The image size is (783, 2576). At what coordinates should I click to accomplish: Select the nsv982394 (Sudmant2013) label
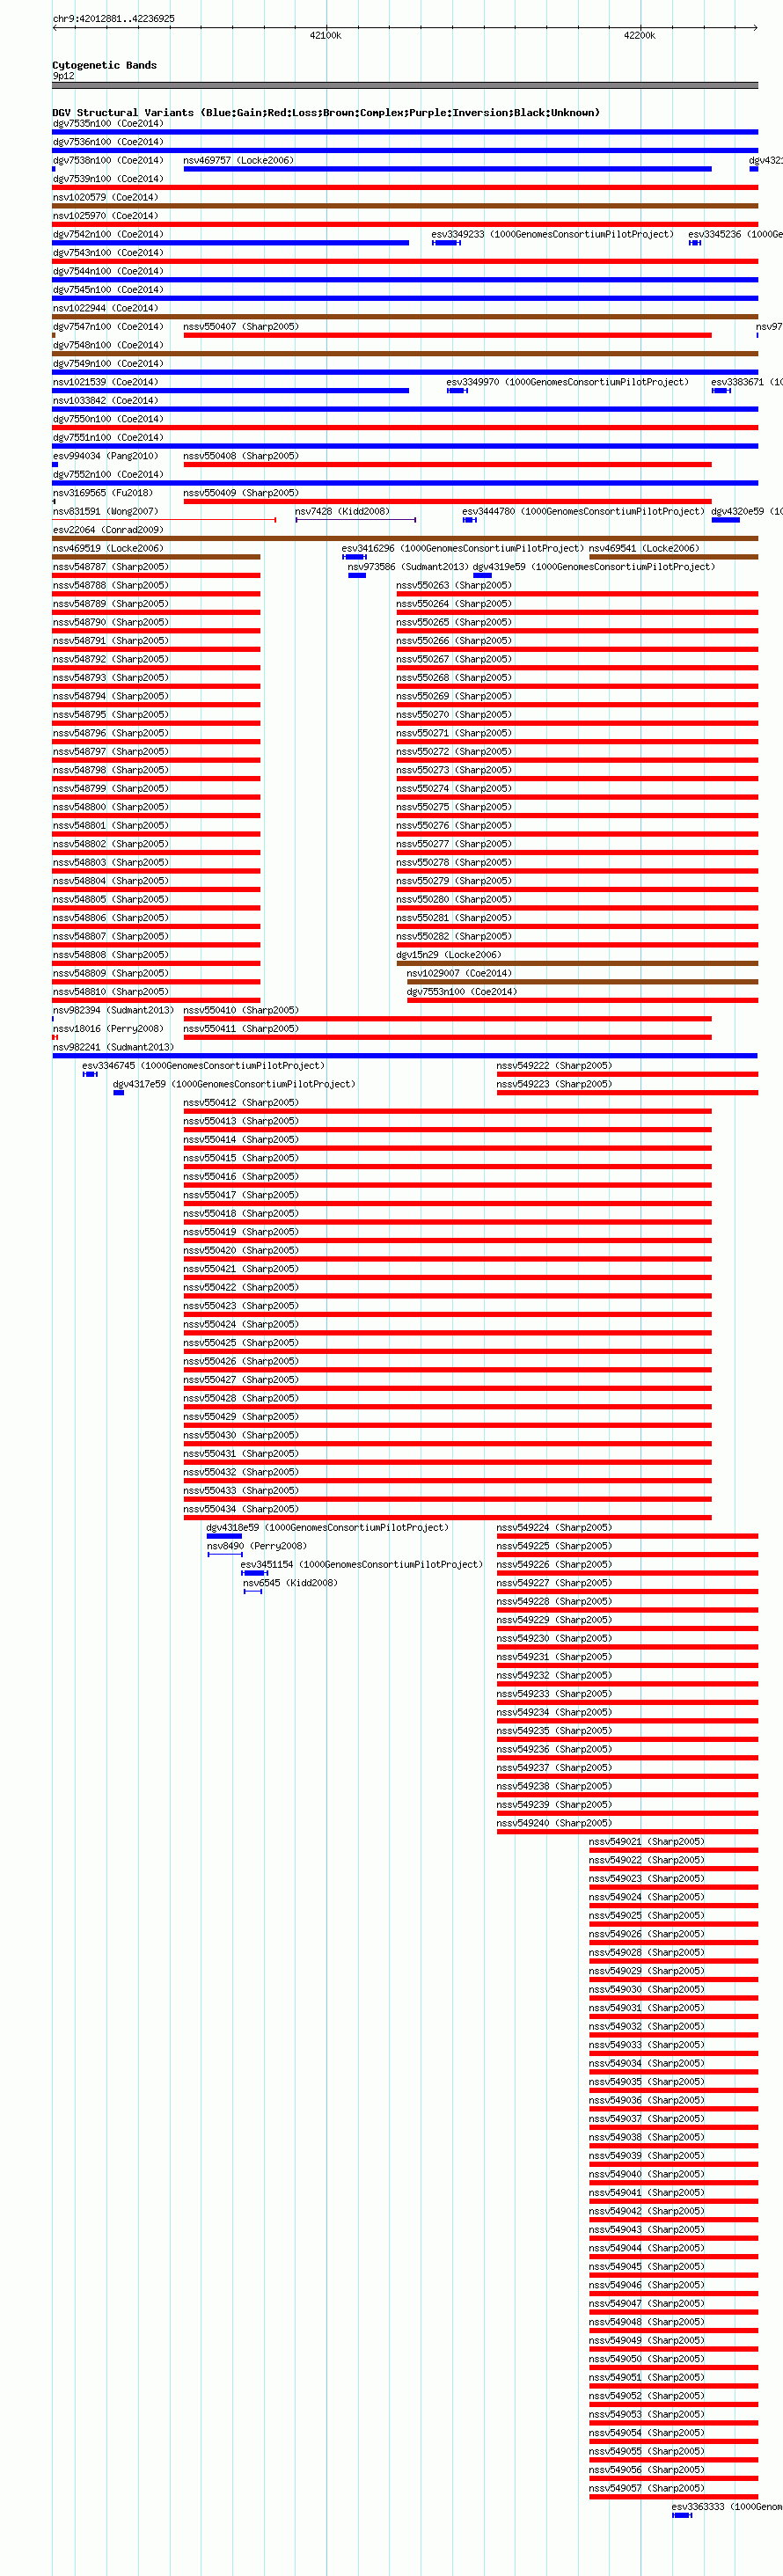pos(113,1011)
